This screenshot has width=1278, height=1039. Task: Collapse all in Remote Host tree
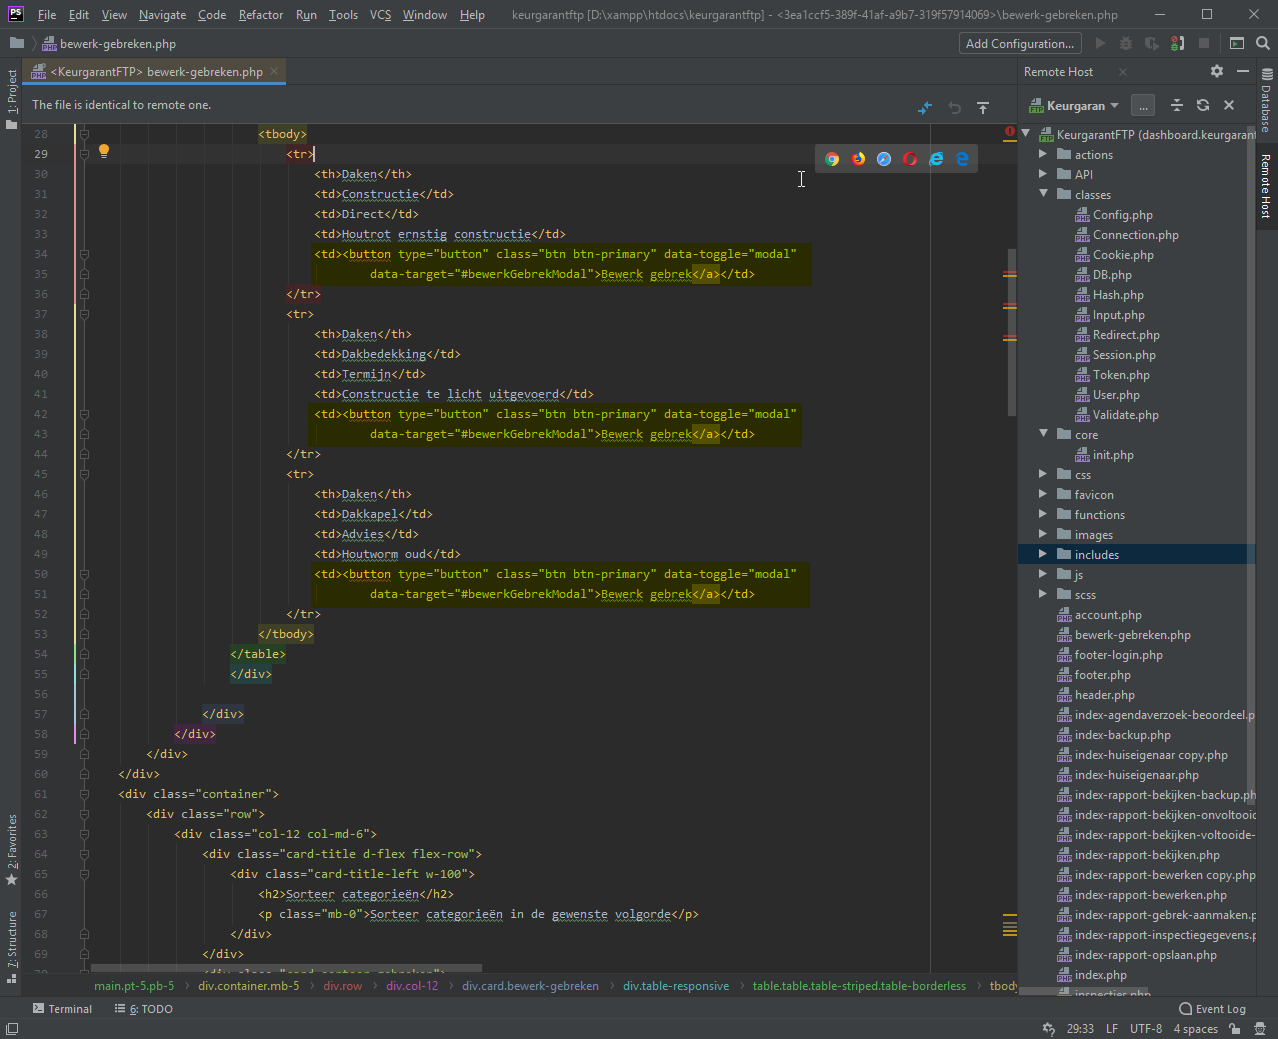[1177, 105]
